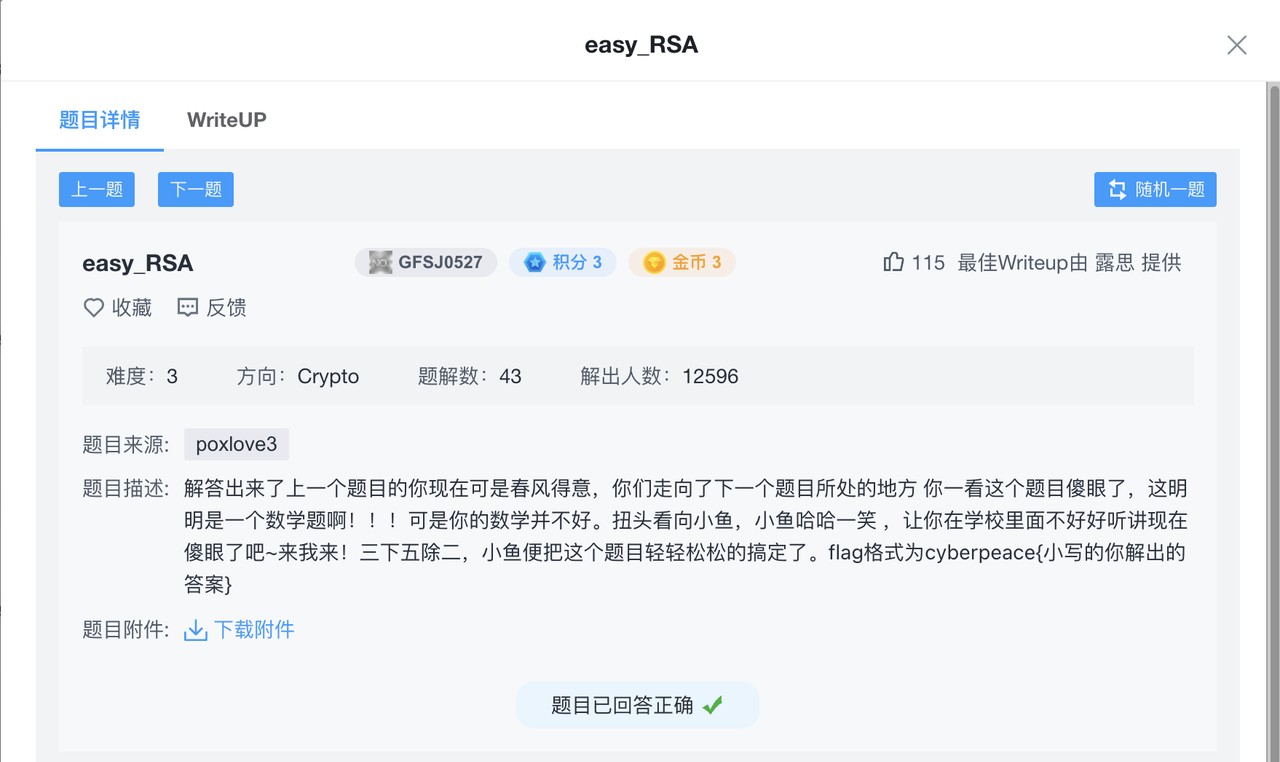Click the thumbs-up icon beside 115
1280x762 pixels.
coord(893,262)
